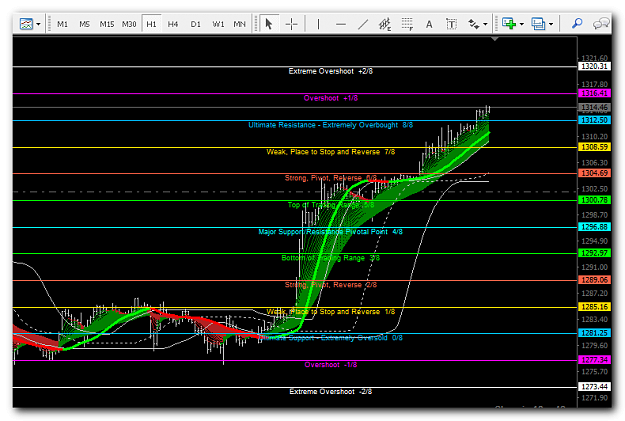Viewport: 625px width, 421px height.
Task: Select the Overshoot -1/8 label
Action: (330, 365)
